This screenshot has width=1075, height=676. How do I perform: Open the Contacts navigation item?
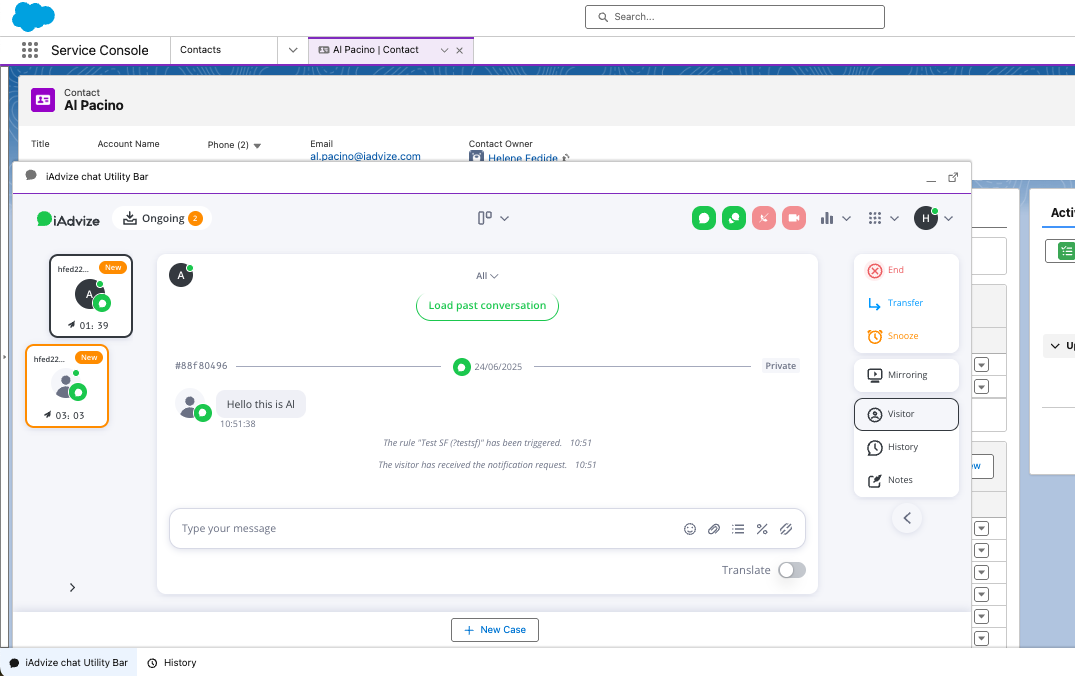pyautogui.click(x=200, y=50)
